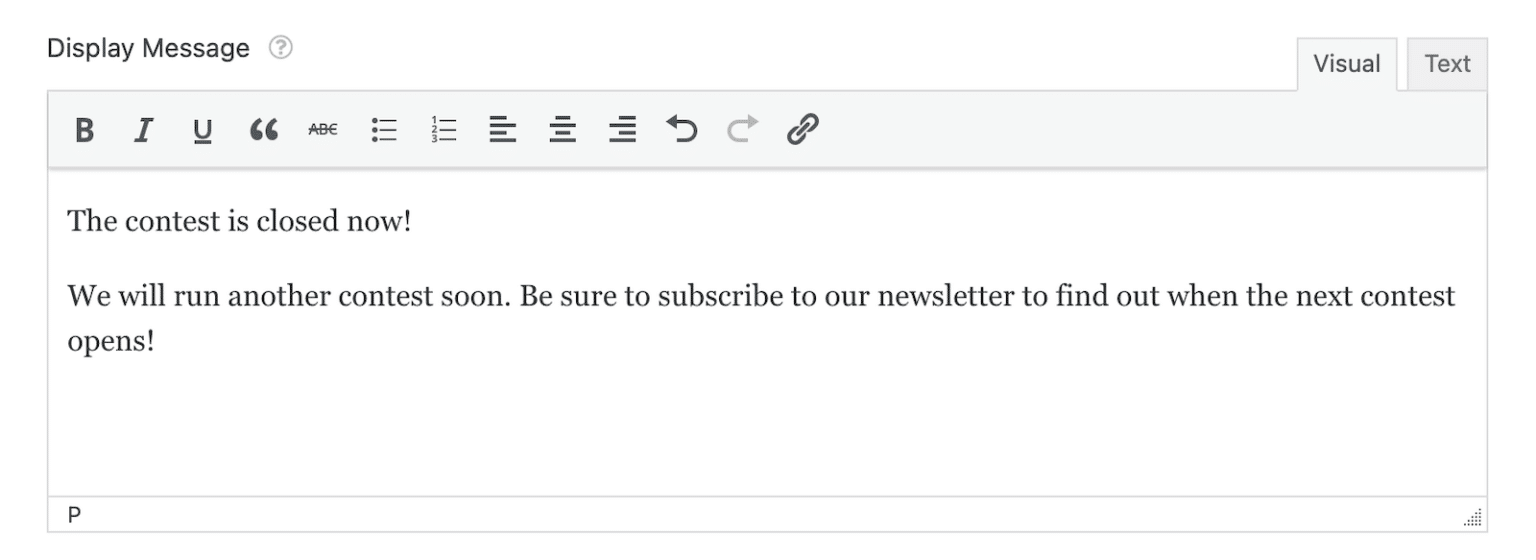The width and height of the screenshot is (1536, 560).
Task: Click the editor resize handle
Action: (x=1473, y=519)
